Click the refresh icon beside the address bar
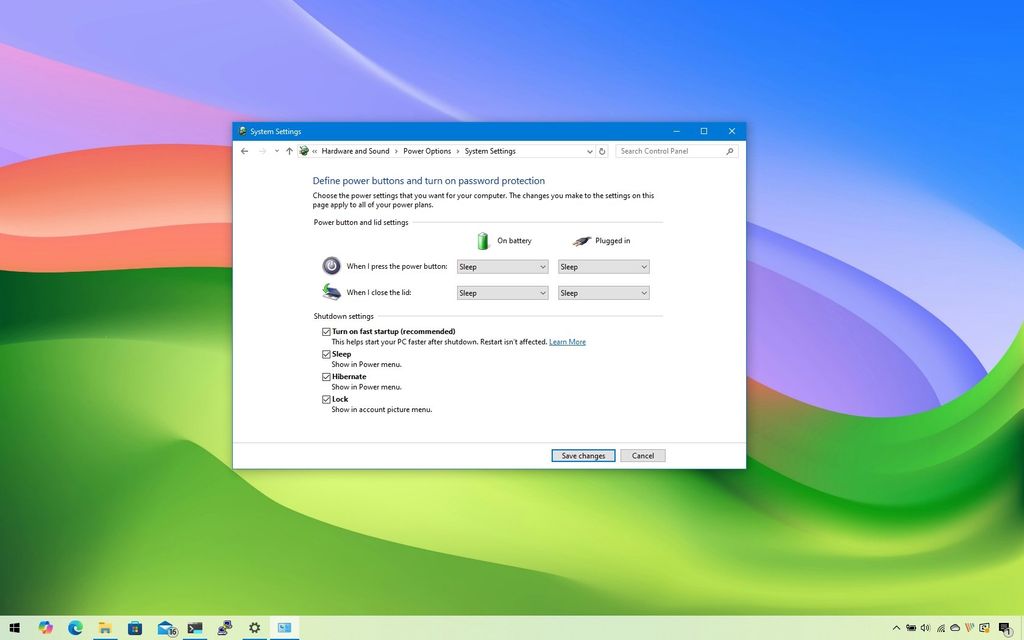This screenshot has width=1024, height=640. coord(602,151)
